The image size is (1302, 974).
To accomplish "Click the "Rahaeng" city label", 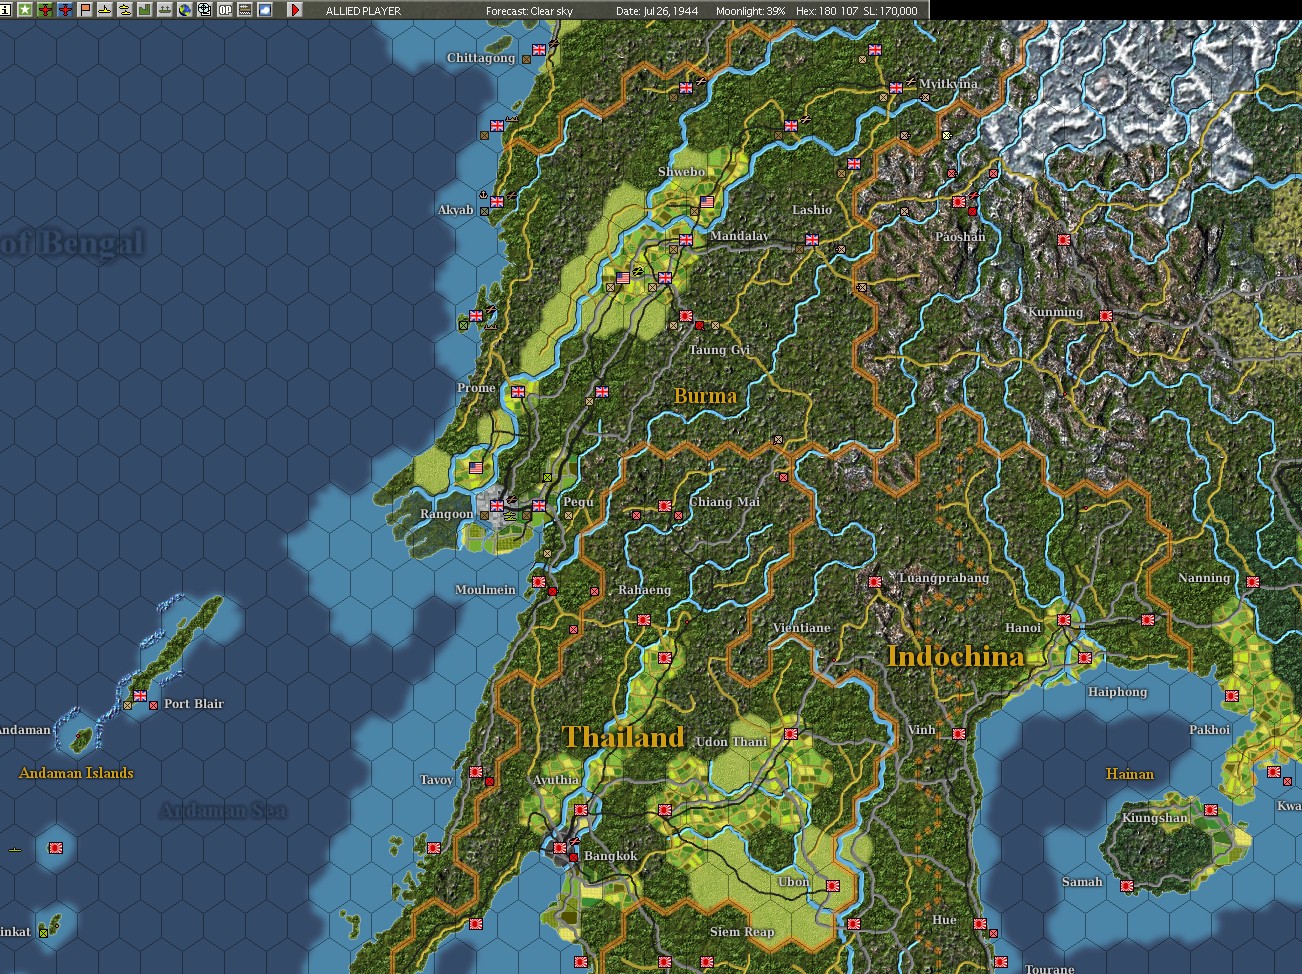I will (644, 590).
